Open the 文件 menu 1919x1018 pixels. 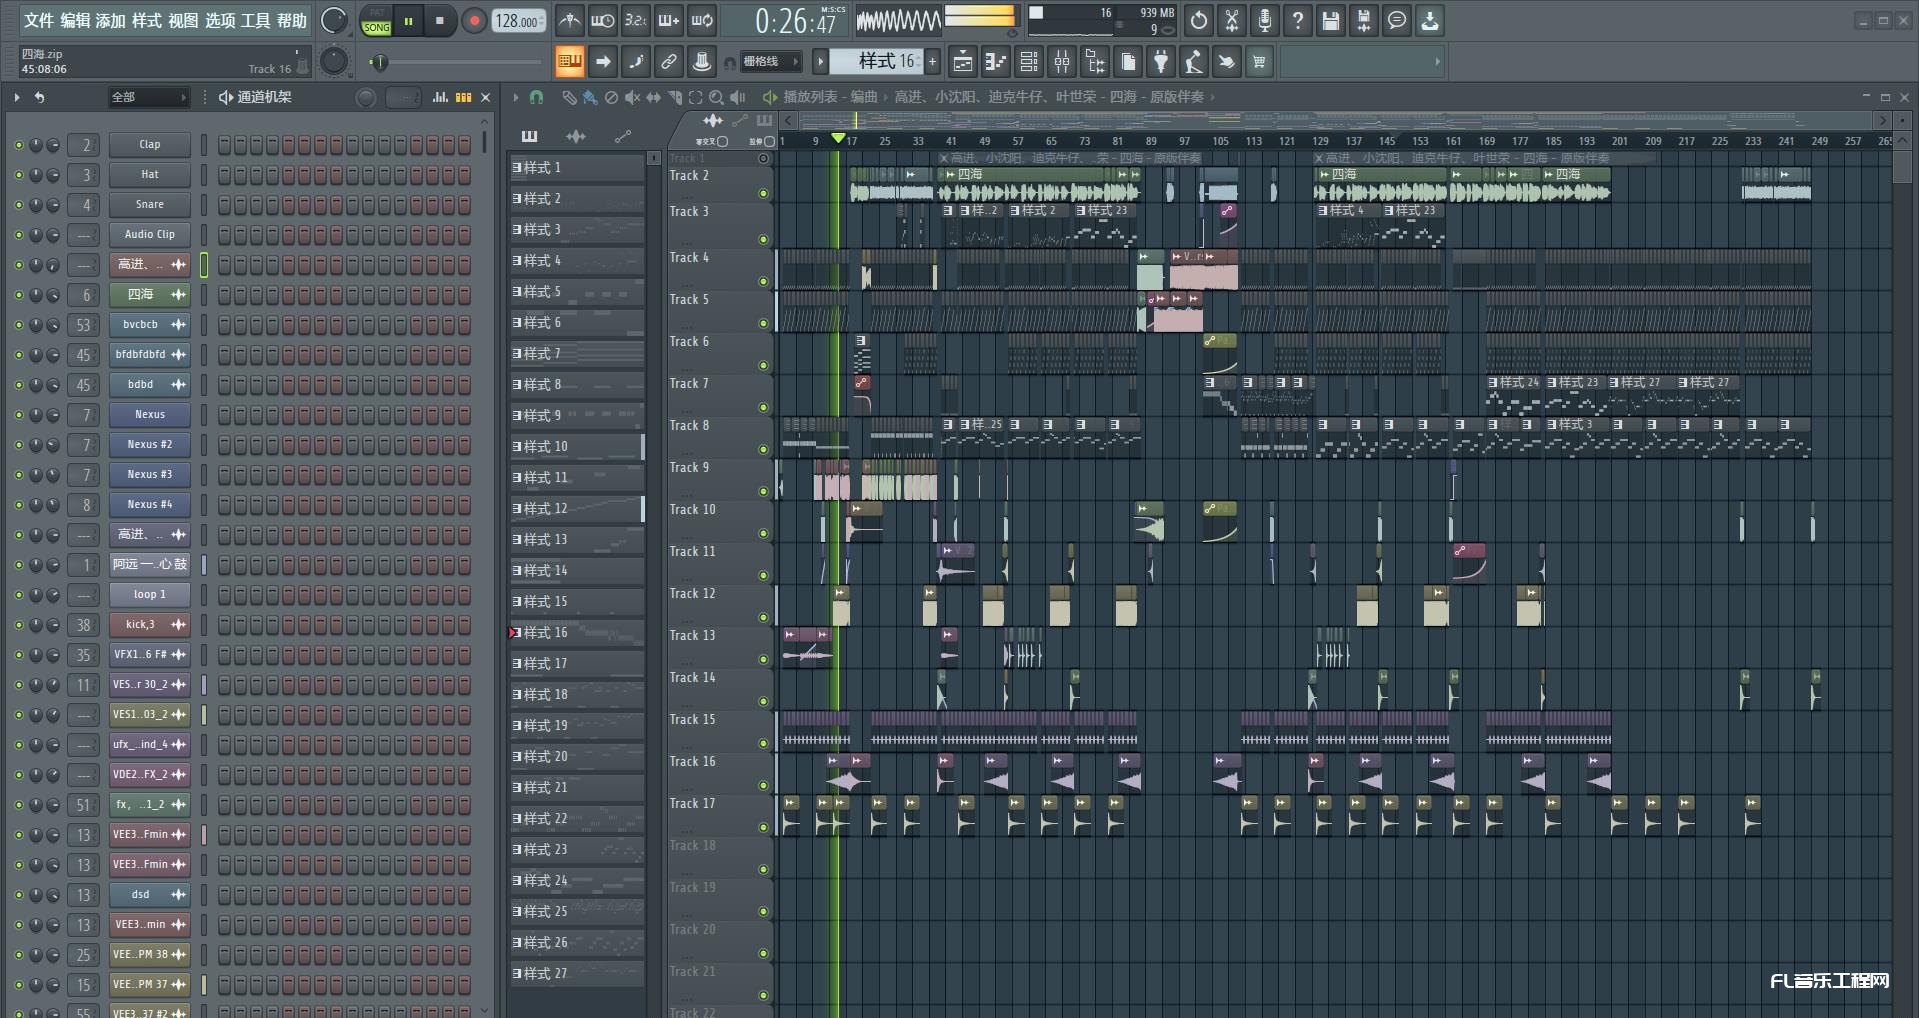click(39, 20)
